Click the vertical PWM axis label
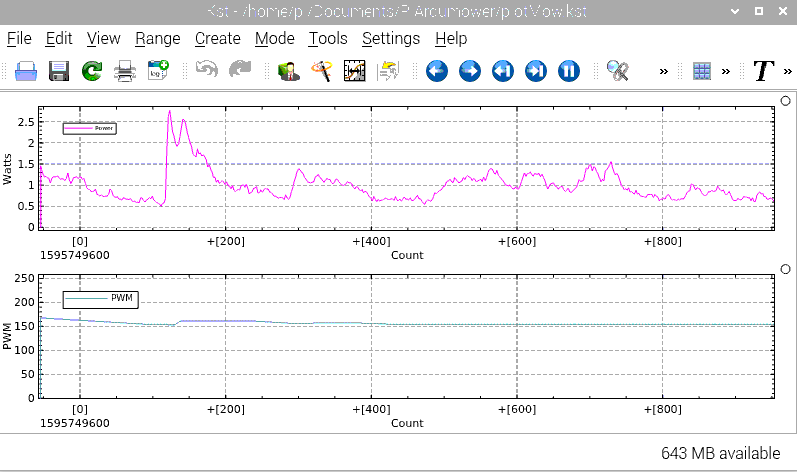797x472 pixels. tap(7, 336)
